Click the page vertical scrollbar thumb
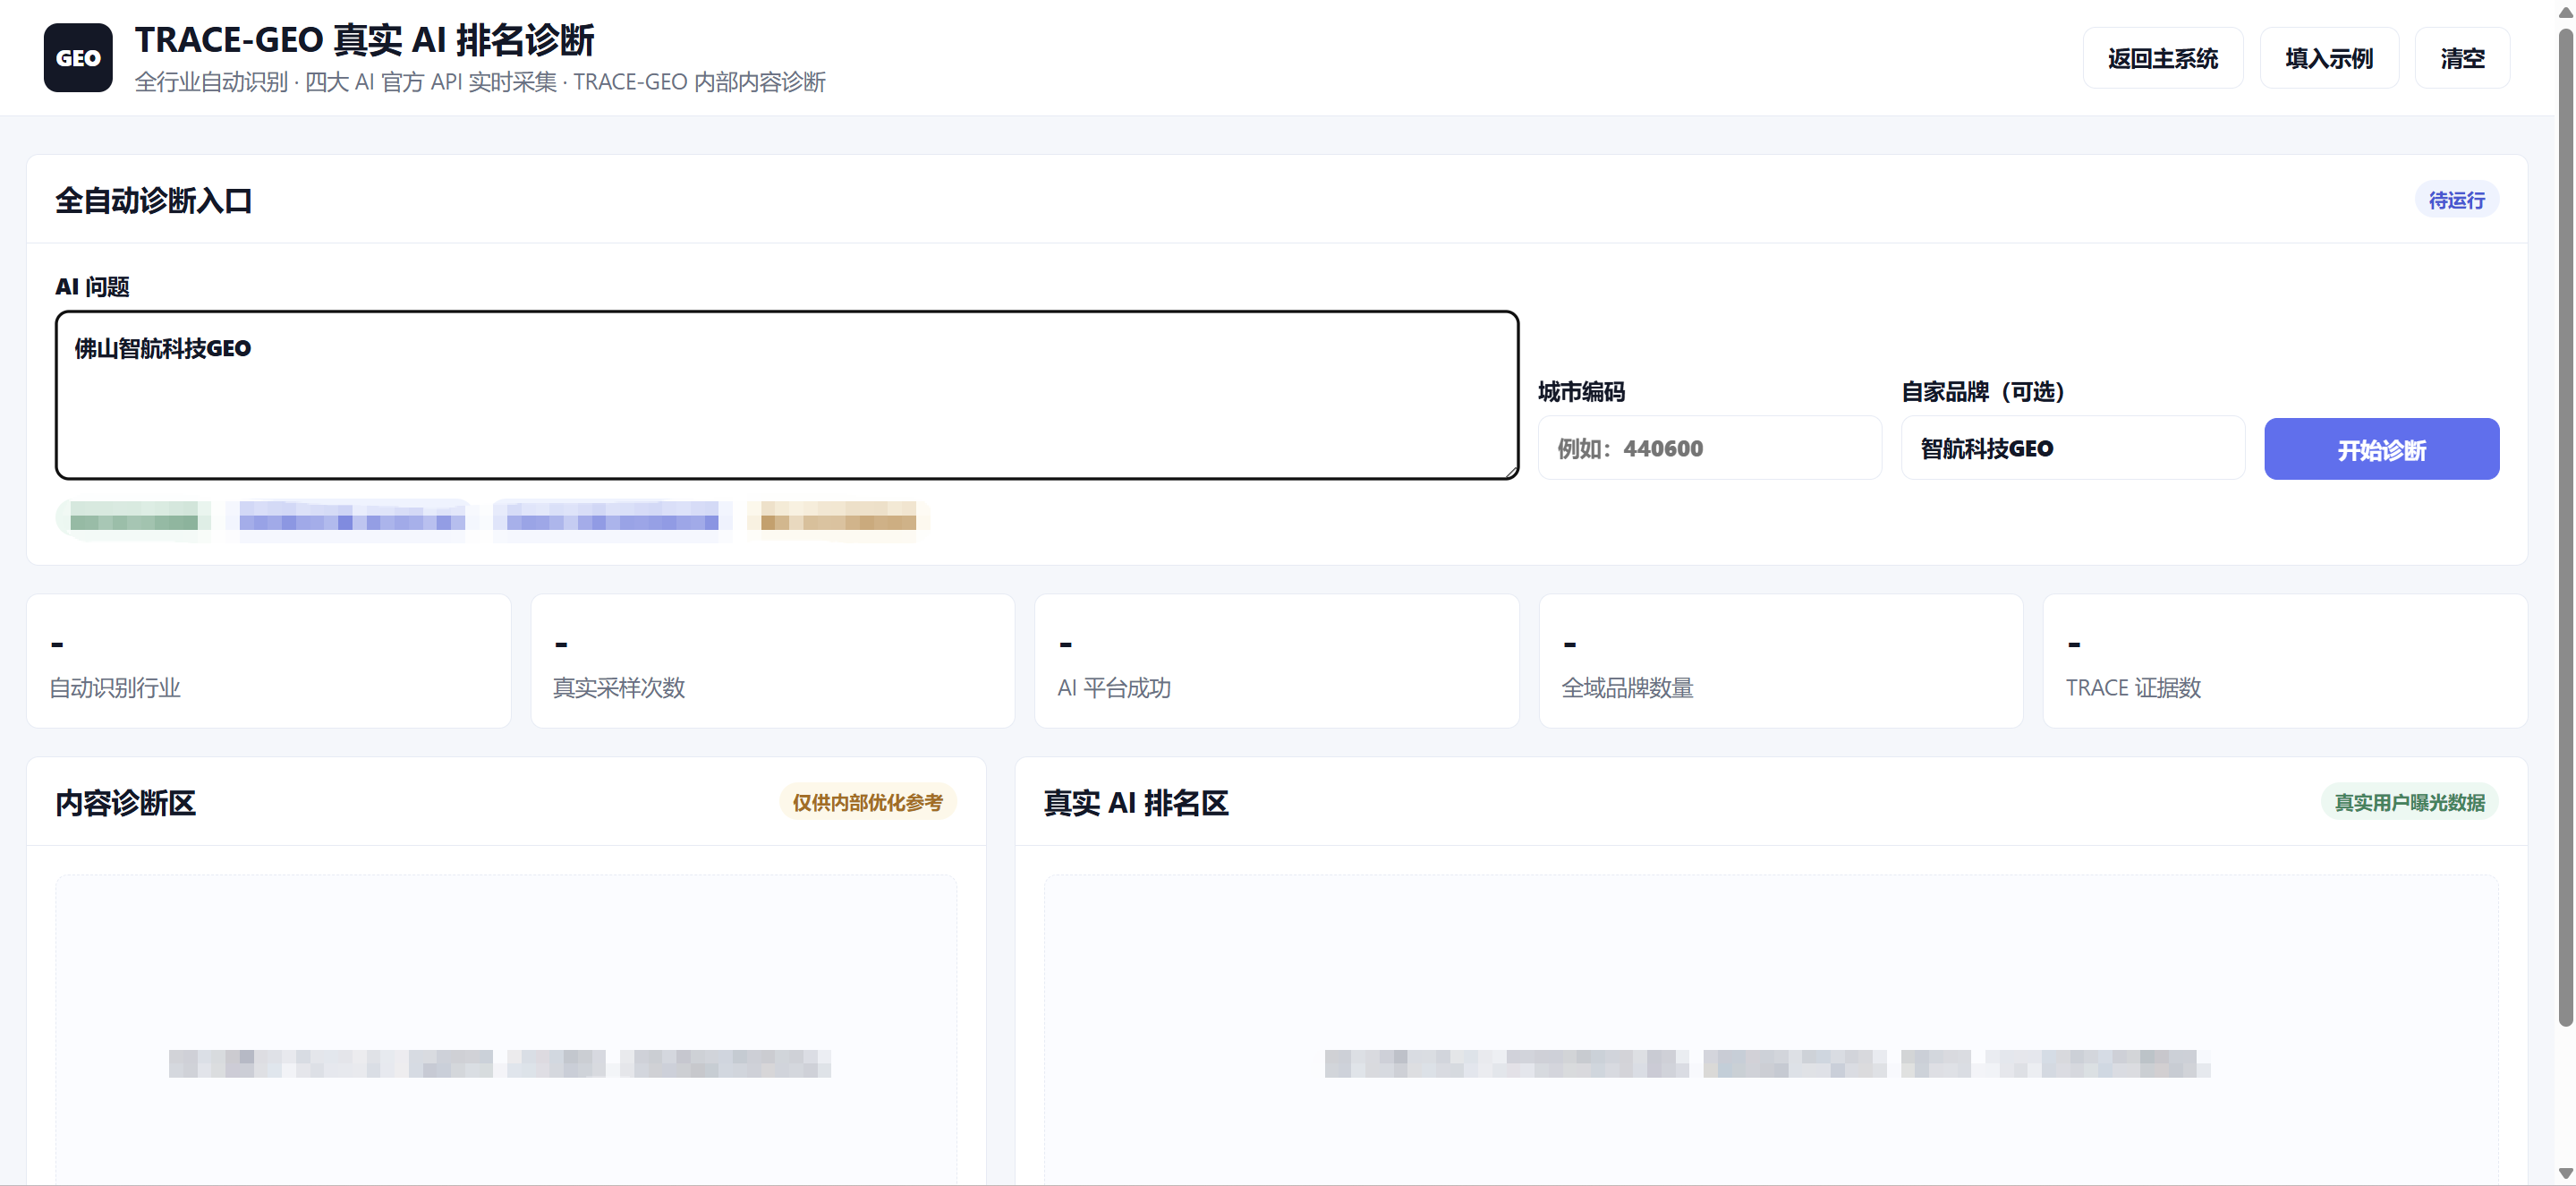 point(2565,528)
